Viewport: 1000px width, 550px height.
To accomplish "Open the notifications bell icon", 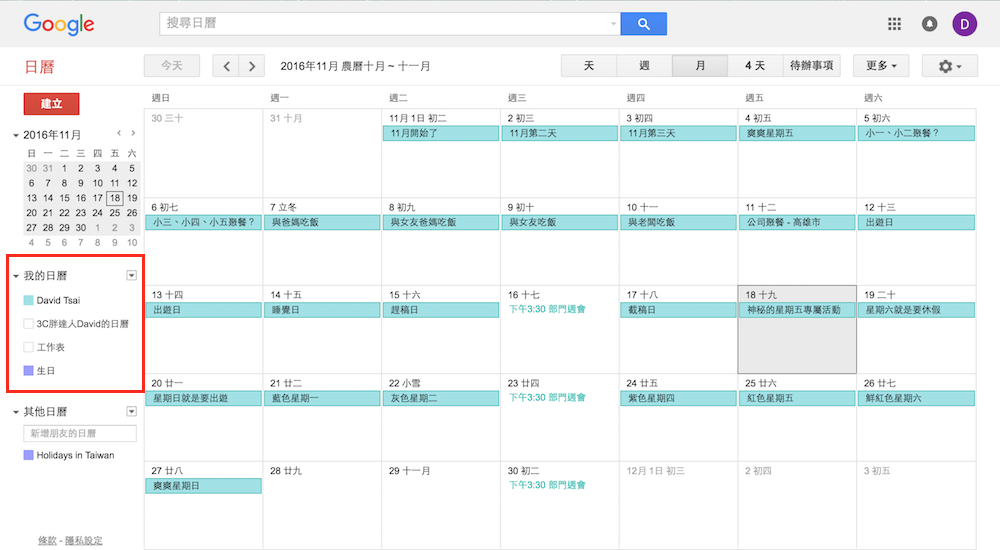I will click(929, 24).
